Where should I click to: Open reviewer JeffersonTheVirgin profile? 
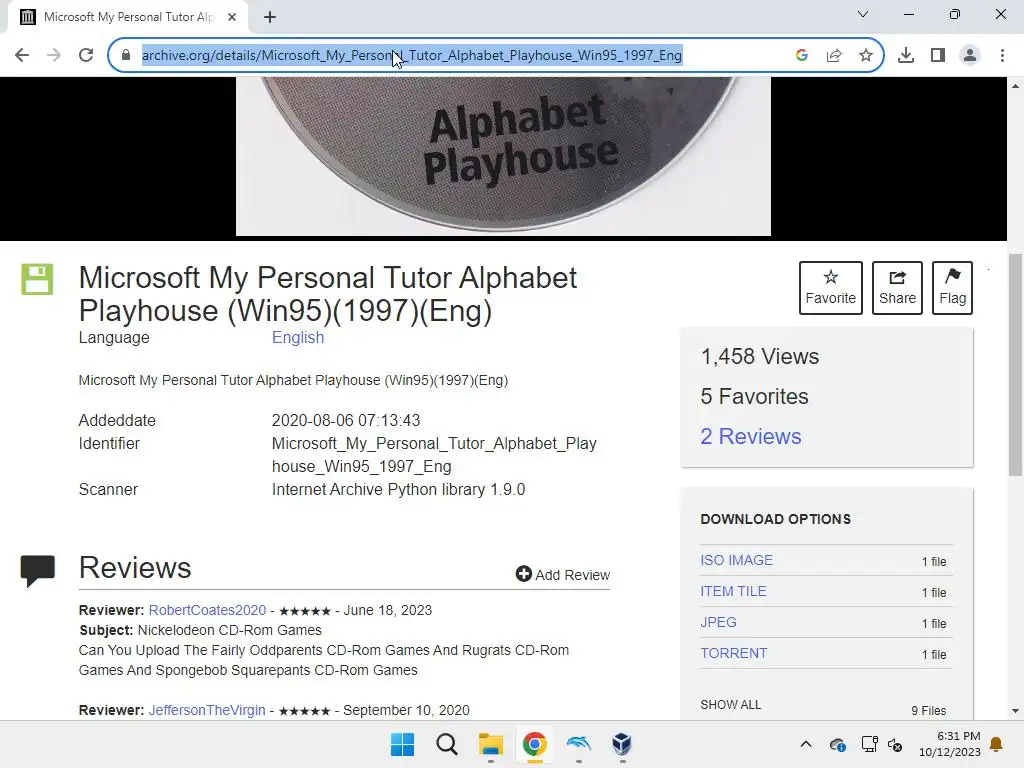pos(206,710)
